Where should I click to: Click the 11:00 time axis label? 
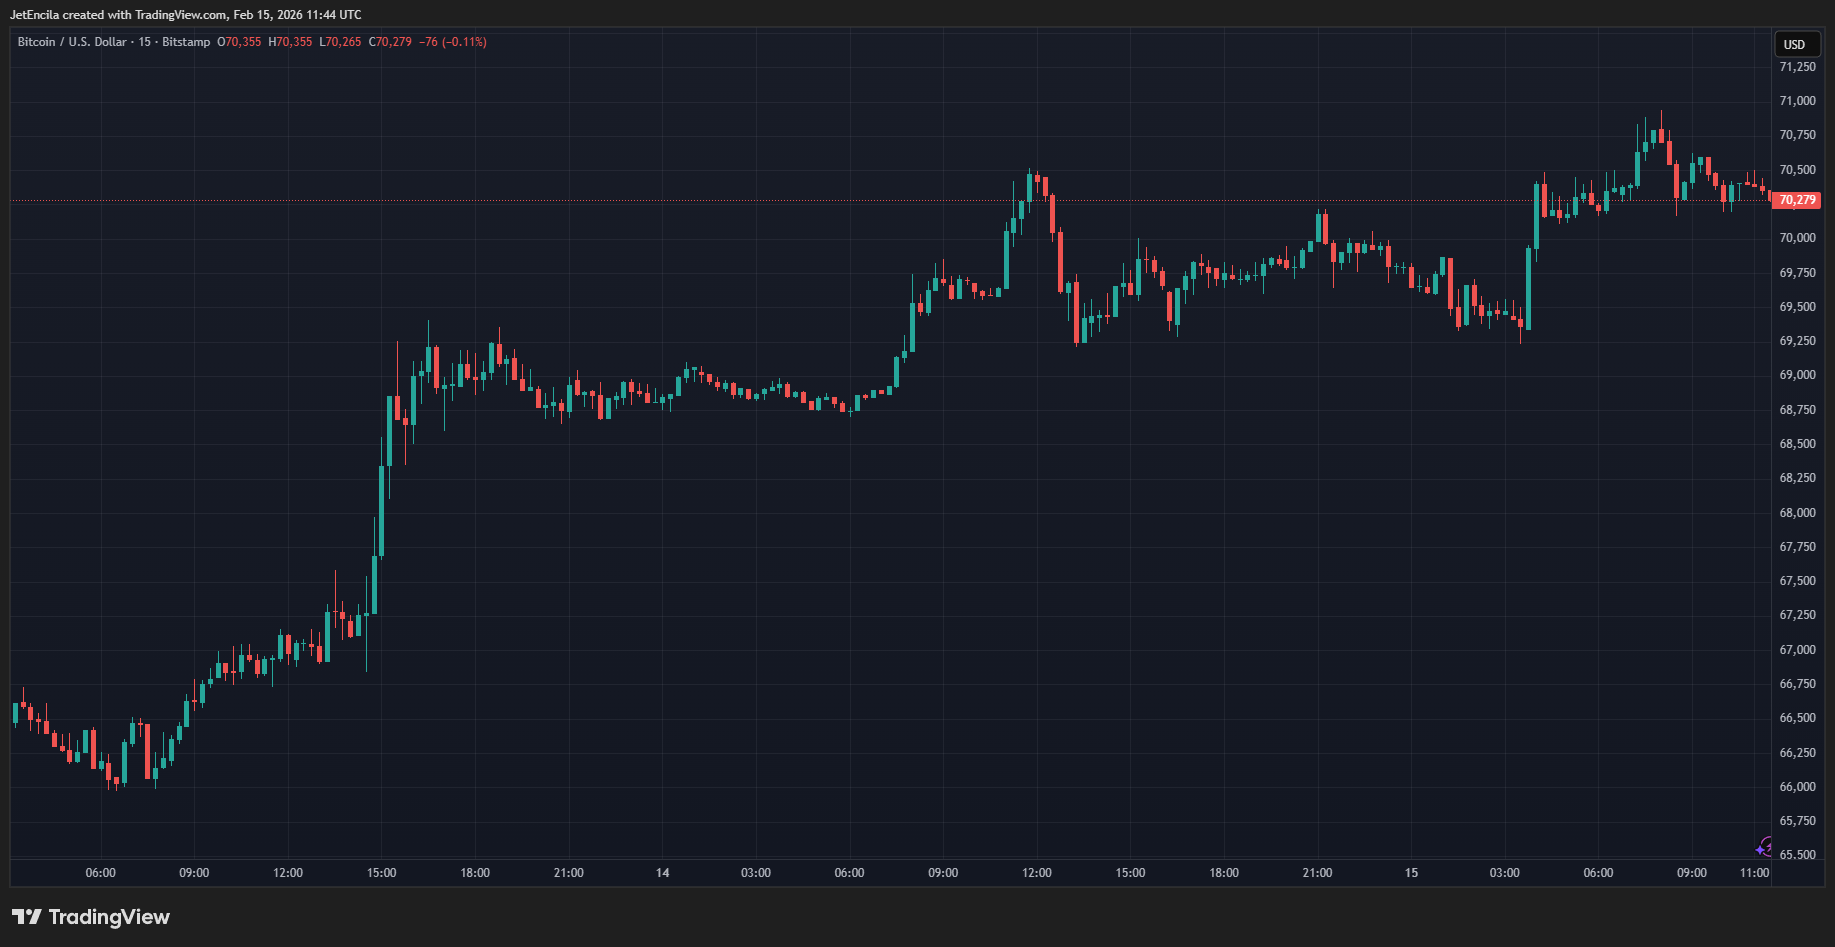click(x=1754, y=873)
